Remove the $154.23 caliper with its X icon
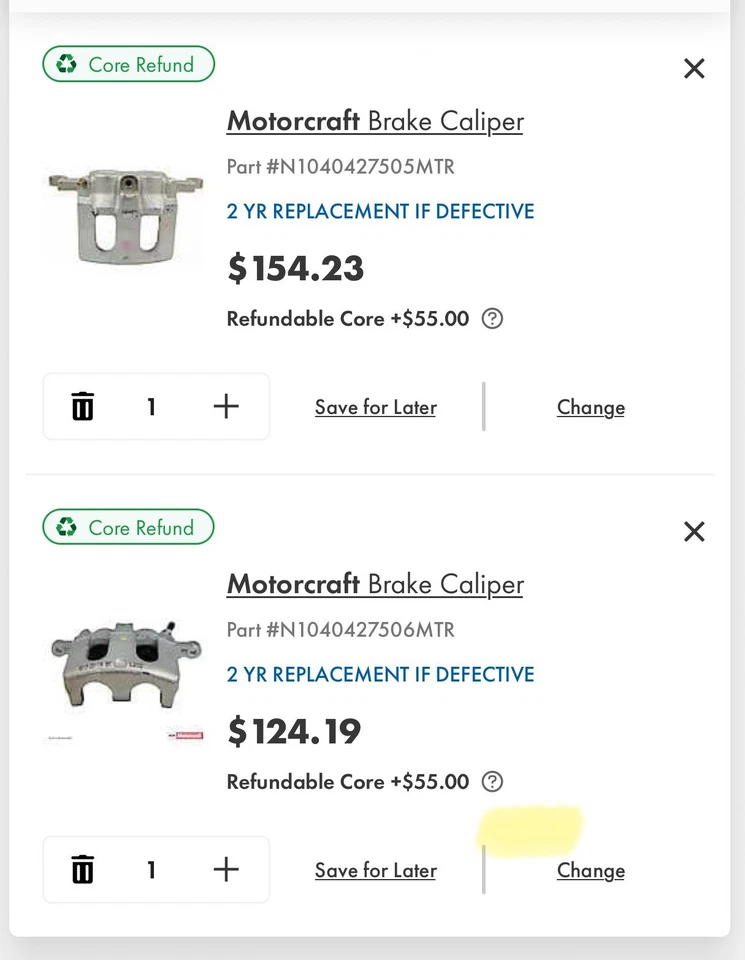Viewport: 745px width, 960px height. coord(694,69)
